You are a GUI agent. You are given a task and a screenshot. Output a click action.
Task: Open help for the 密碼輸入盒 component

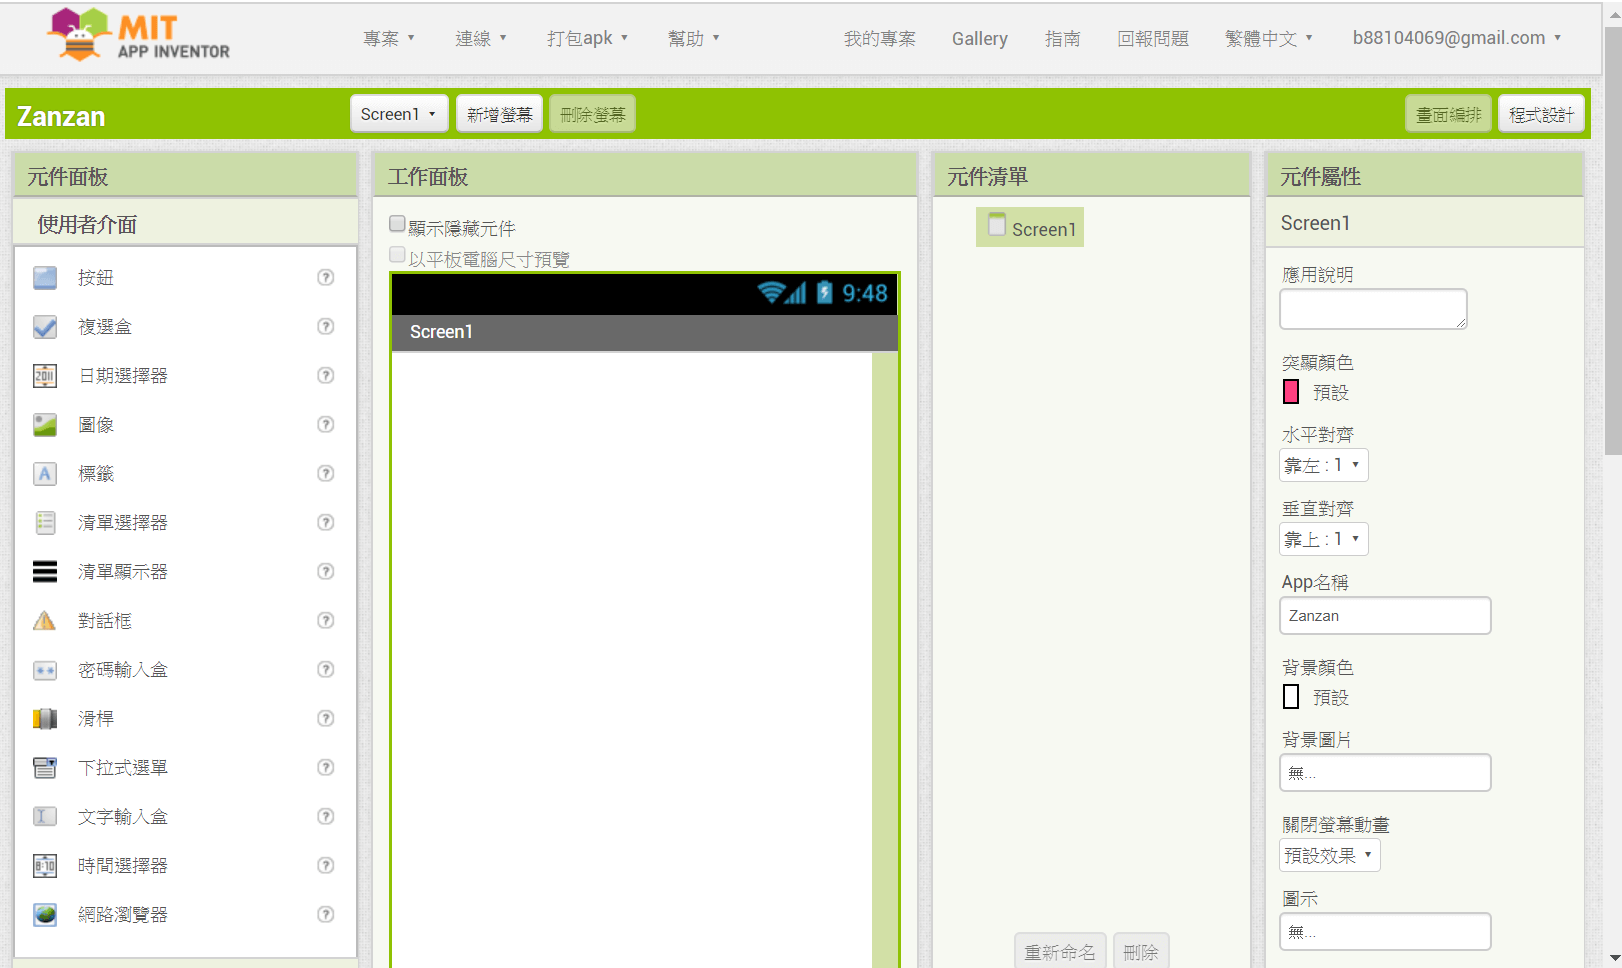pyautogui.click(x=325, y=670)
